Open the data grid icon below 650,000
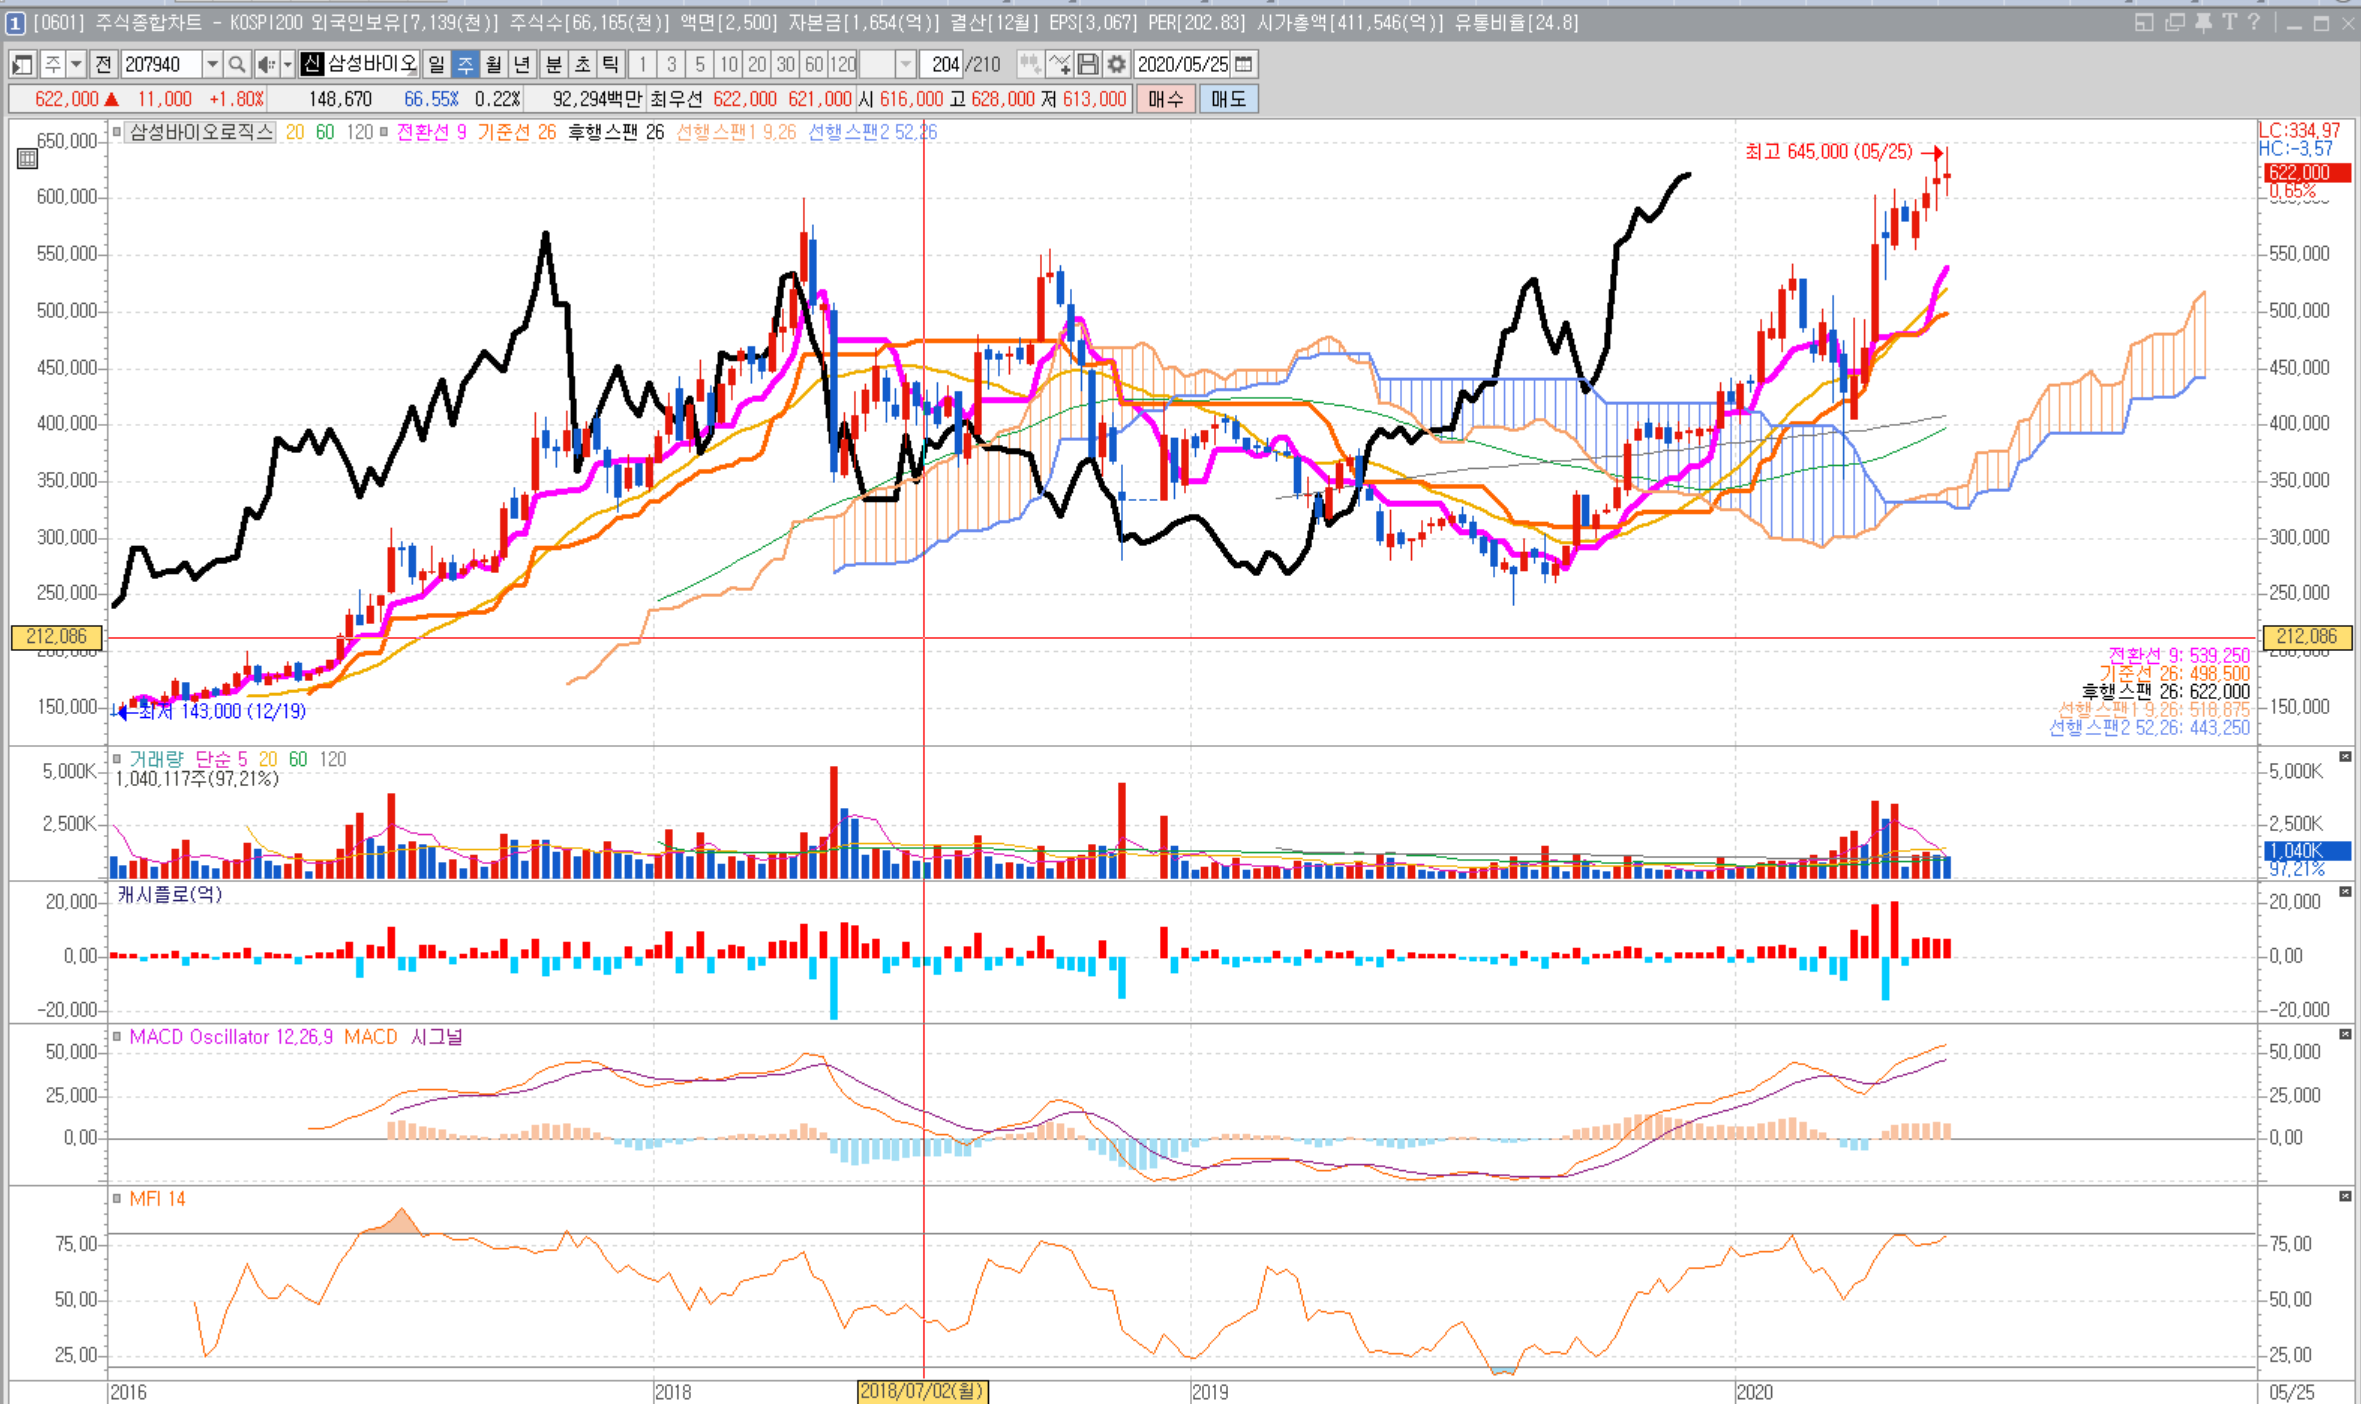This screenshot has height=1404, width=2361. coord(27,158)
